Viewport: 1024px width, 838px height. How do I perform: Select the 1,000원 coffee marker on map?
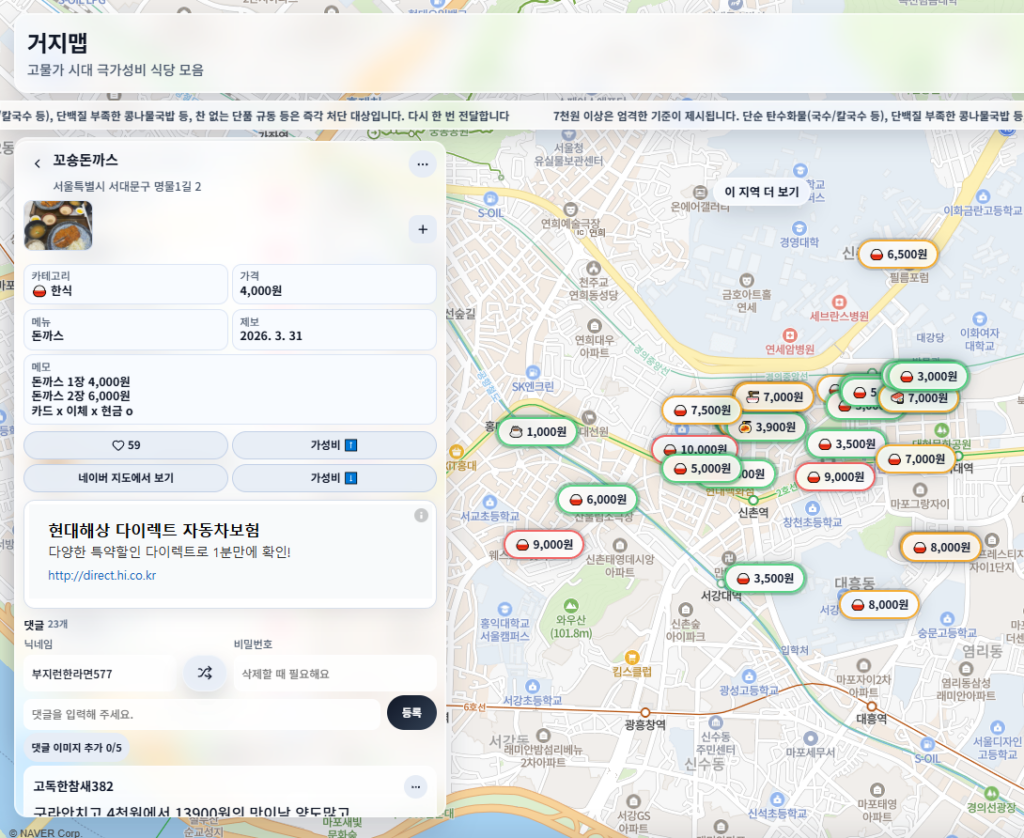(x=537, y=432)
